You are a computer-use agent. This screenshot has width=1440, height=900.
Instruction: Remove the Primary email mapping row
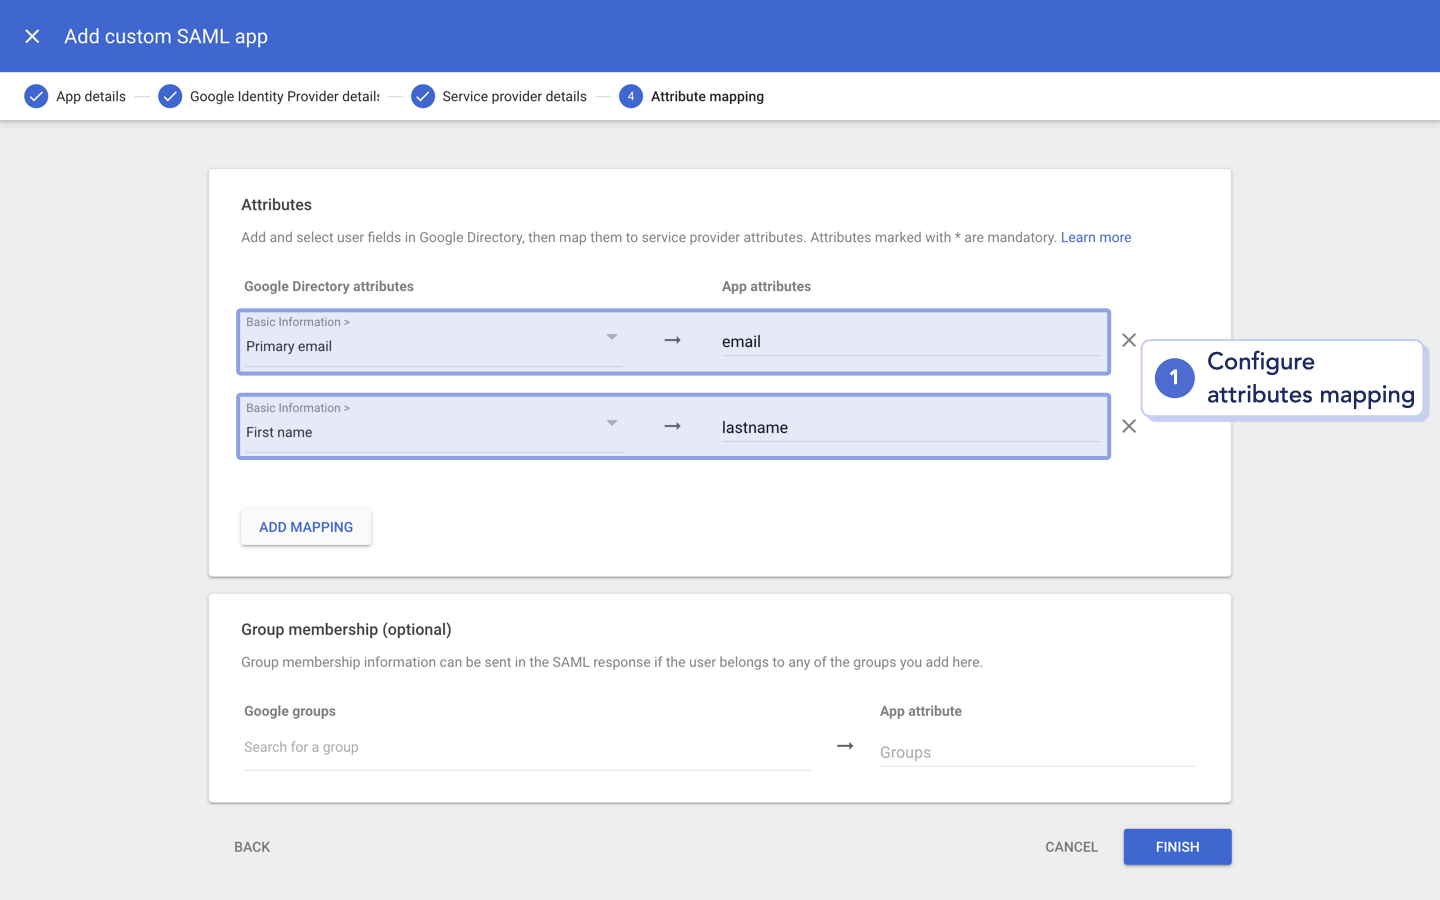1129,340
